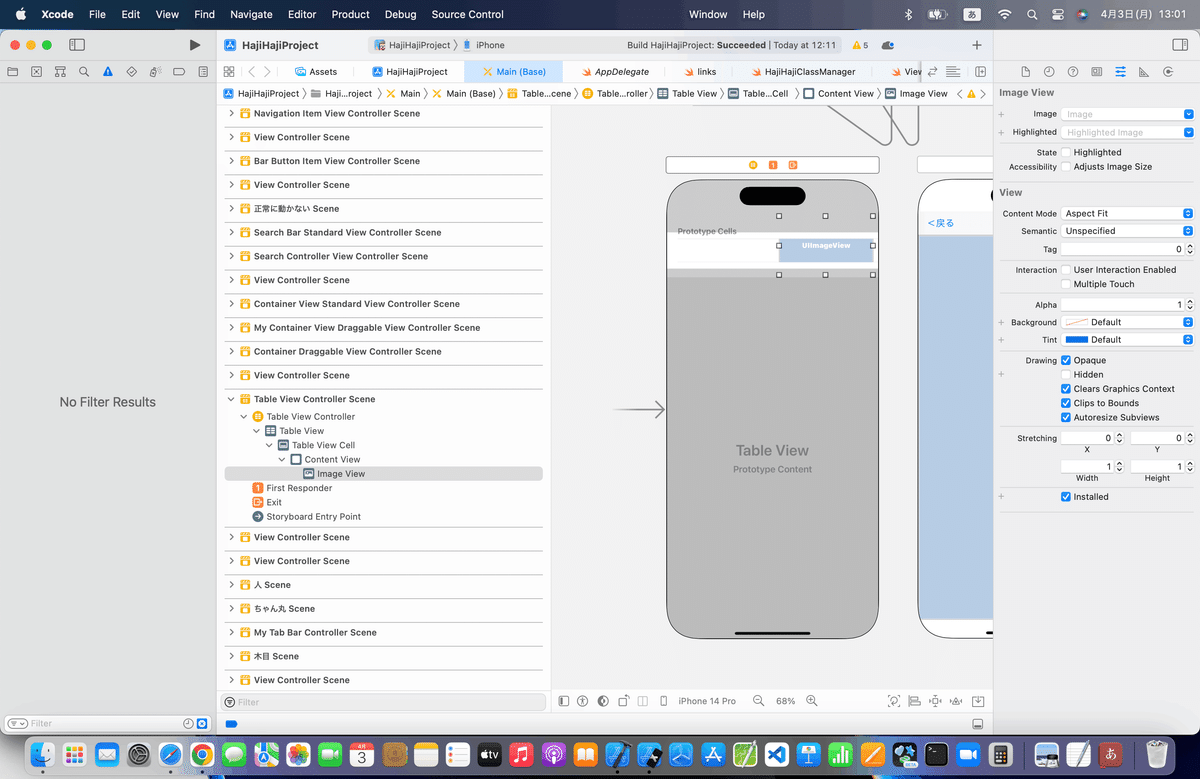
Task: Open the Source Control menu
Action: point(468,14)
